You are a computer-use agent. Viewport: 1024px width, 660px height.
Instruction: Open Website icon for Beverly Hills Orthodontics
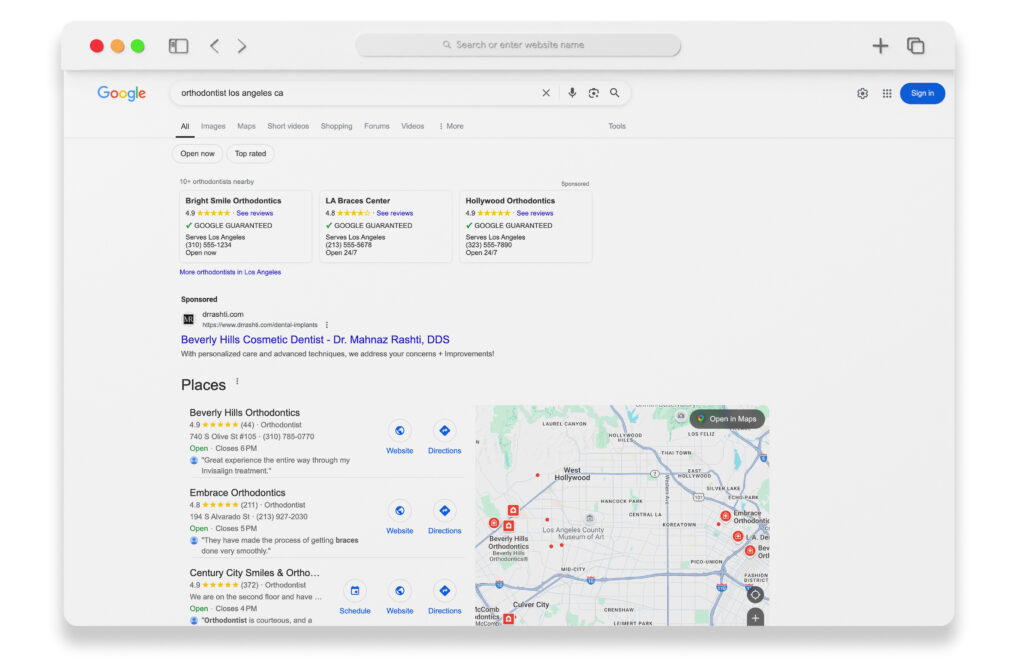[x=400, y=431]
